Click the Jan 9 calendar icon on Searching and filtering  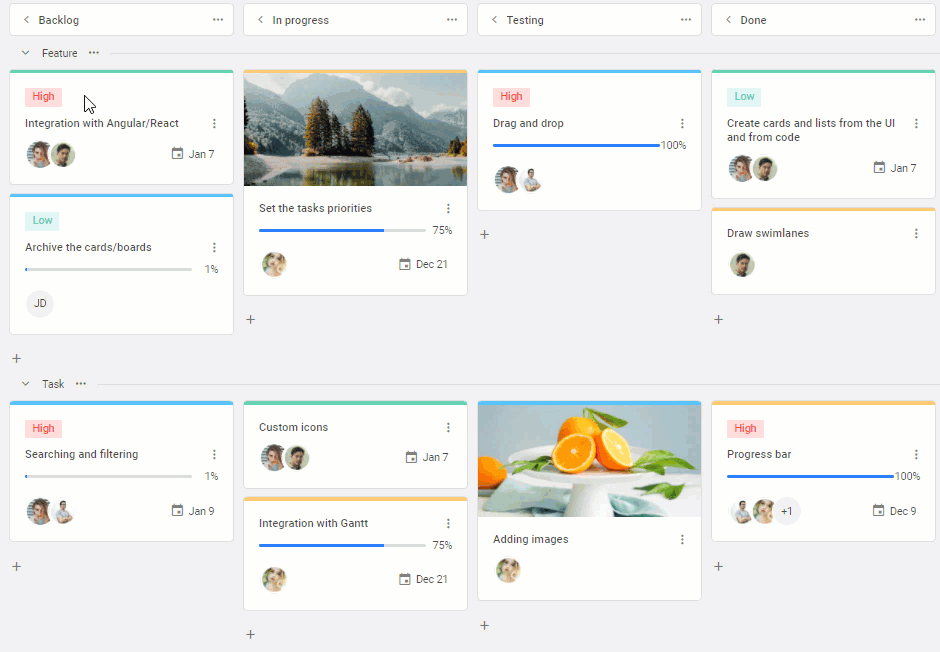tap(177, 511)
